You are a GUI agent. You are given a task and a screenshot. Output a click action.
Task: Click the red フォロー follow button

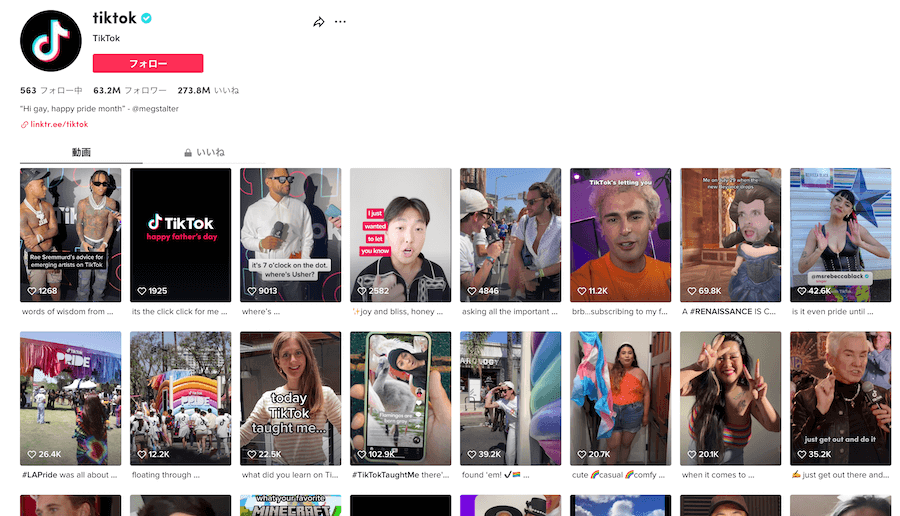coord(148,63)
